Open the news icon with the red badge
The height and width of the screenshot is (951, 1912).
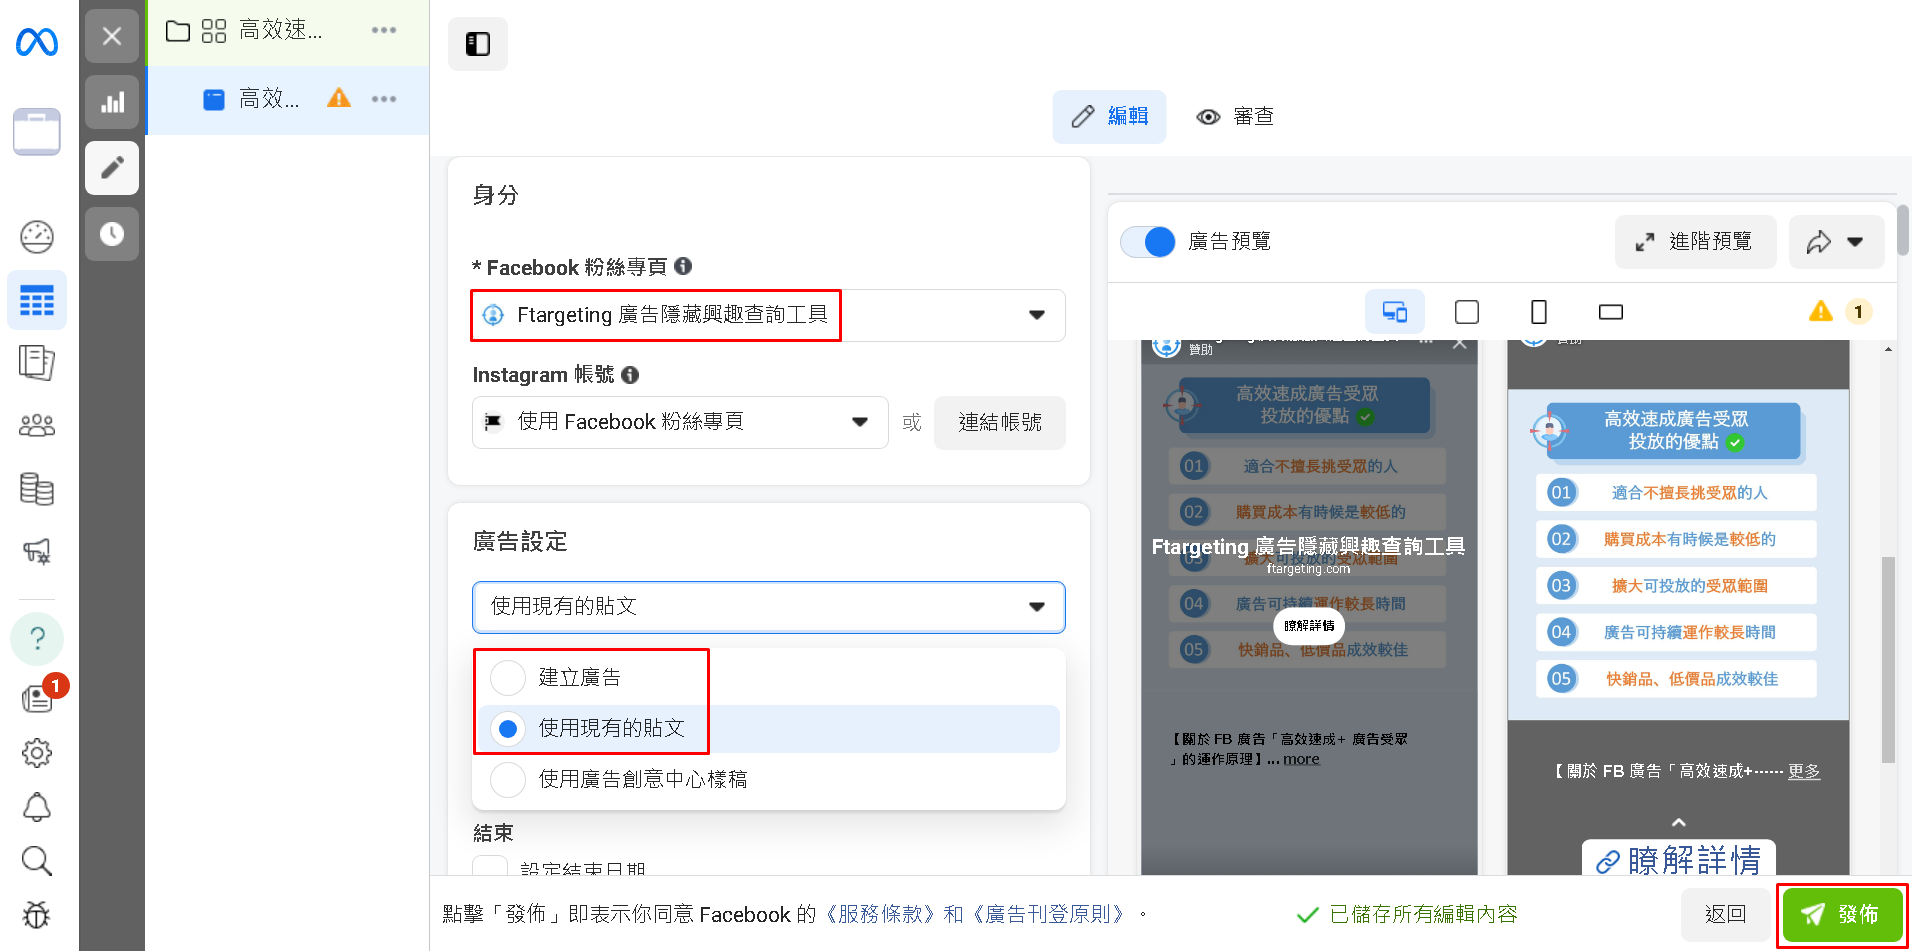[x=40, y=696]
